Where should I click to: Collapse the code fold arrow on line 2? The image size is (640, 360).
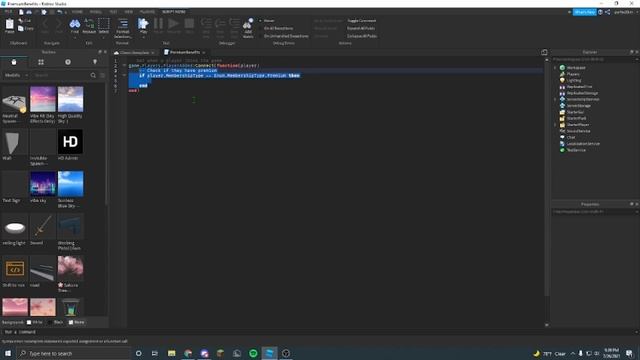124,65
